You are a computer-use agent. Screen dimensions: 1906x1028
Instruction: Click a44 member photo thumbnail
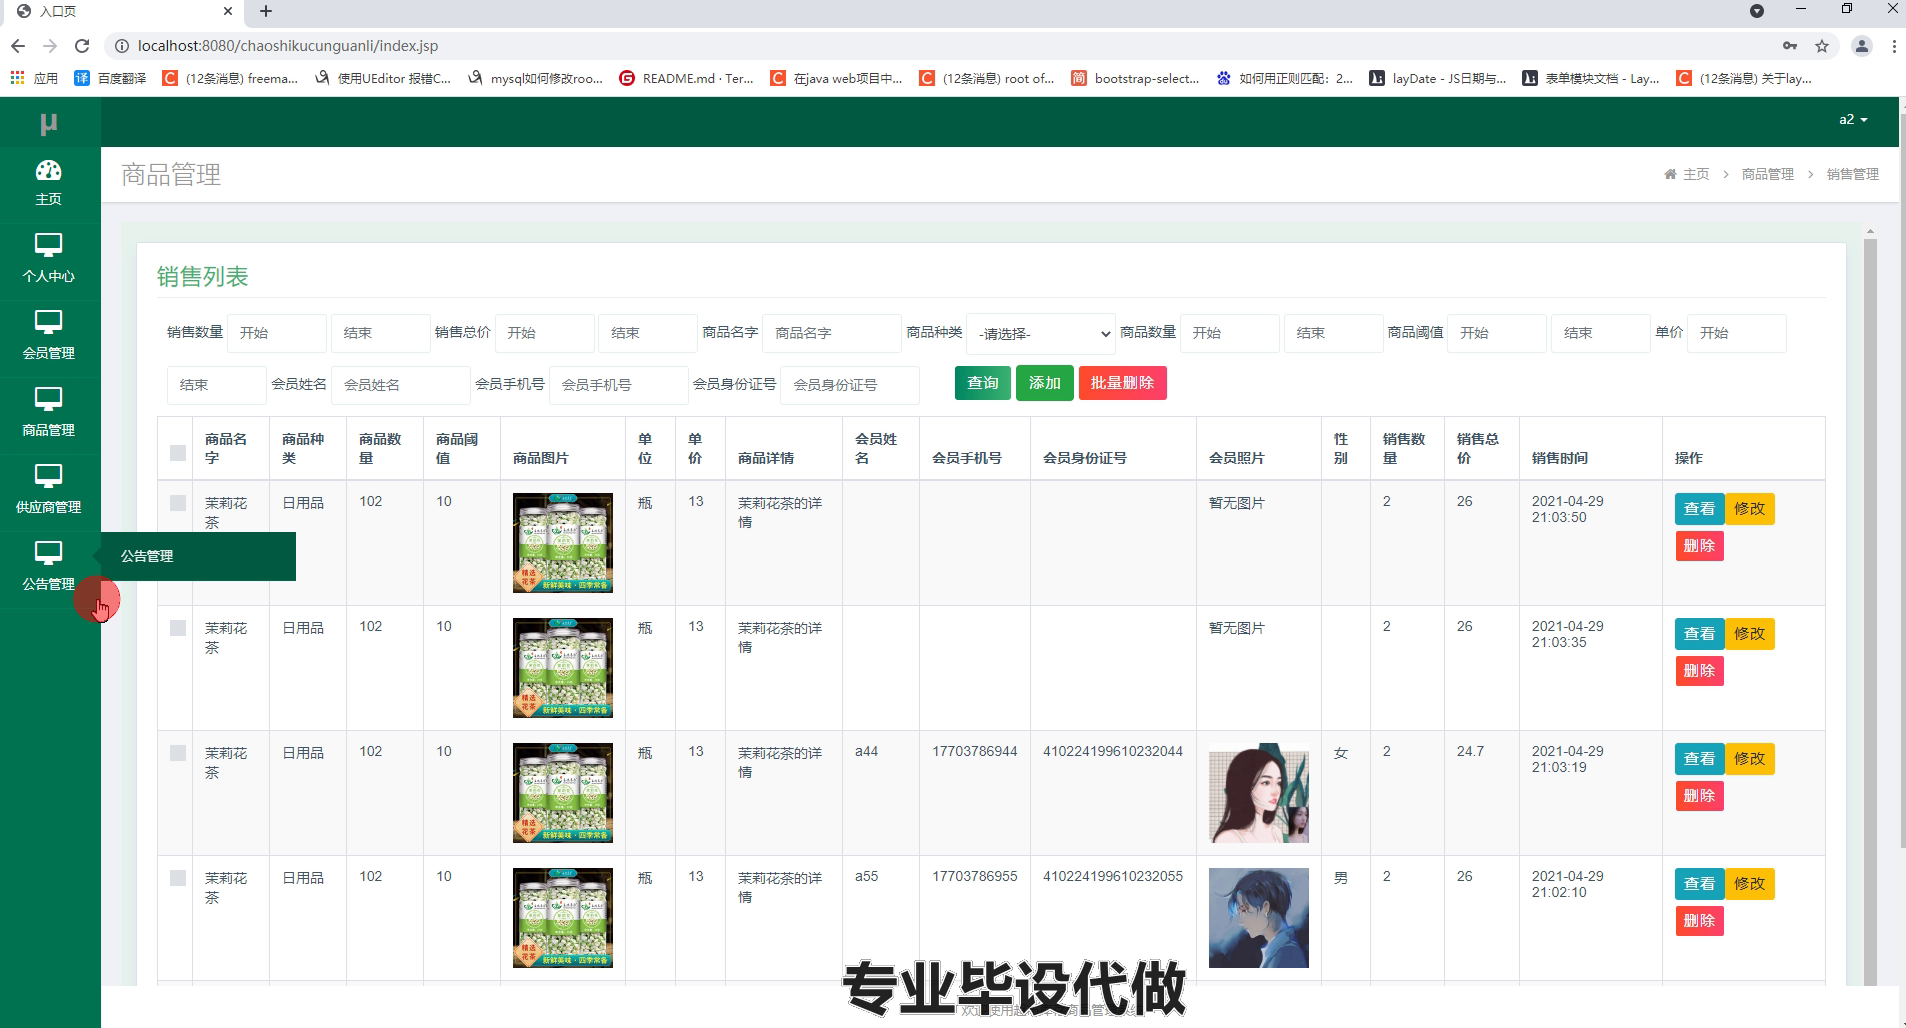(x=1258, y=793)
